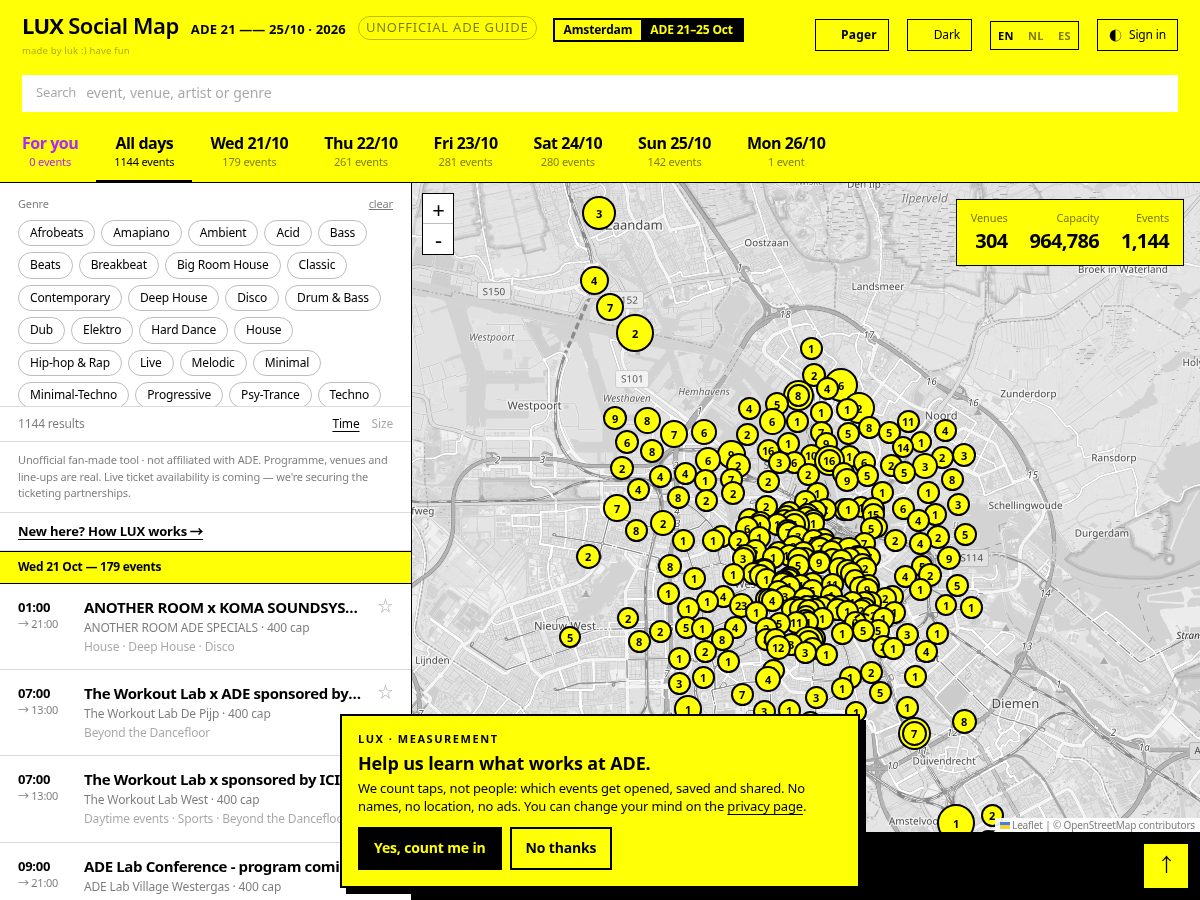Sort results by Size

click(x=382, y=424)
